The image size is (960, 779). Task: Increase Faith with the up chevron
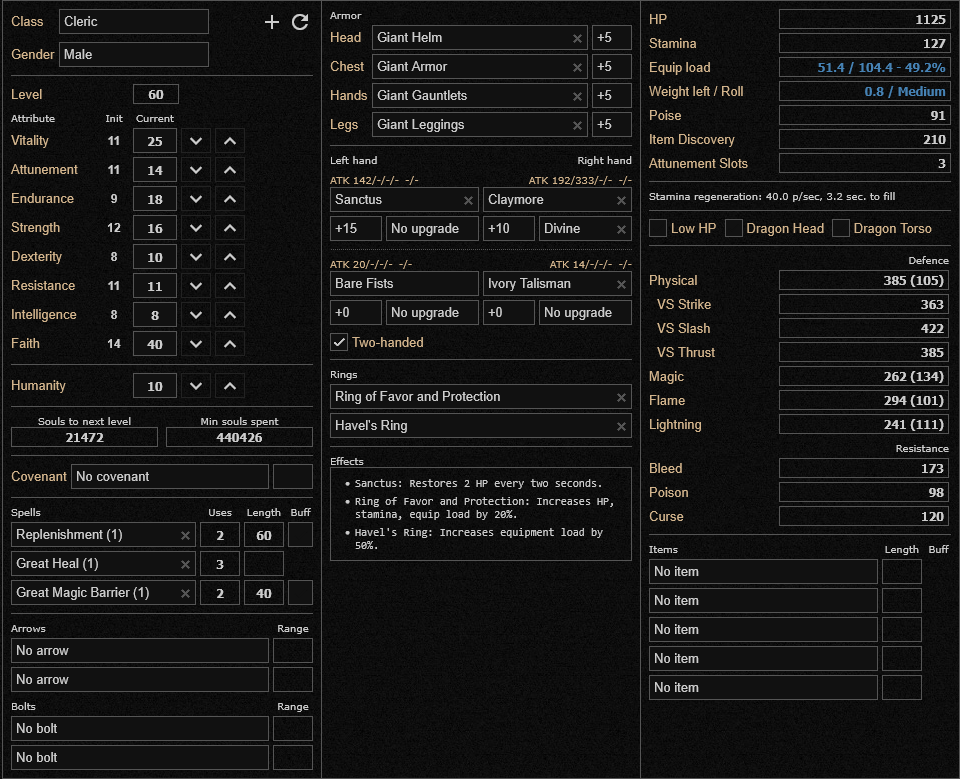[230, 344]
